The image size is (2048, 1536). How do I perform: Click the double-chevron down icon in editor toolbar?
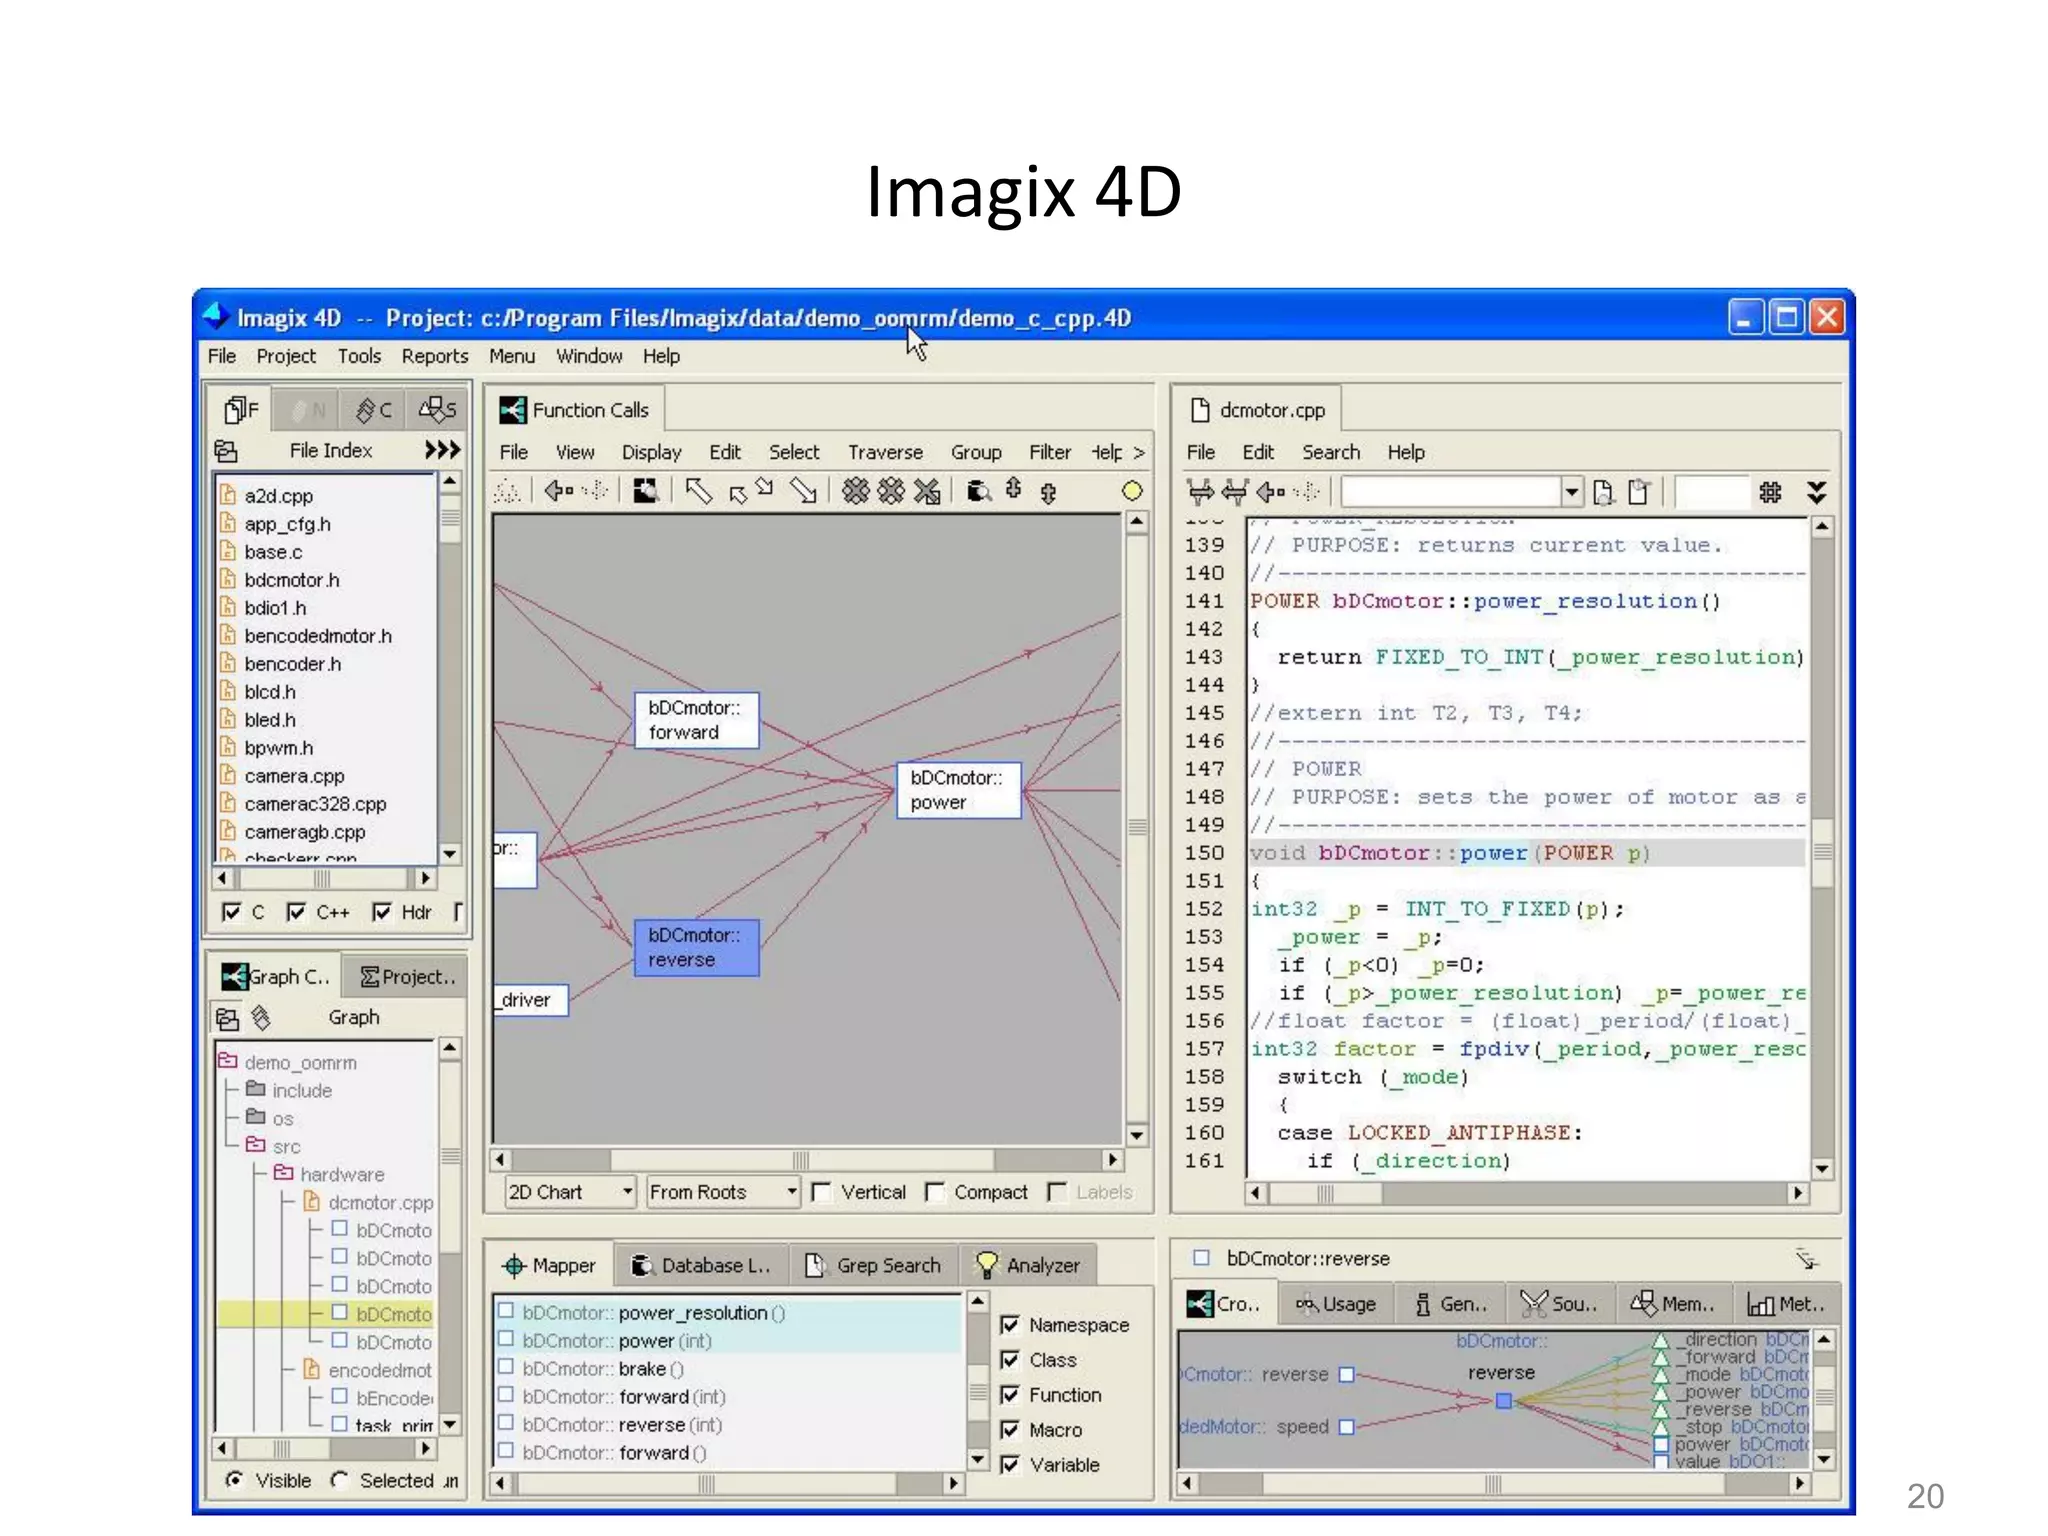pyautogui.click(x=1817, y=491)
